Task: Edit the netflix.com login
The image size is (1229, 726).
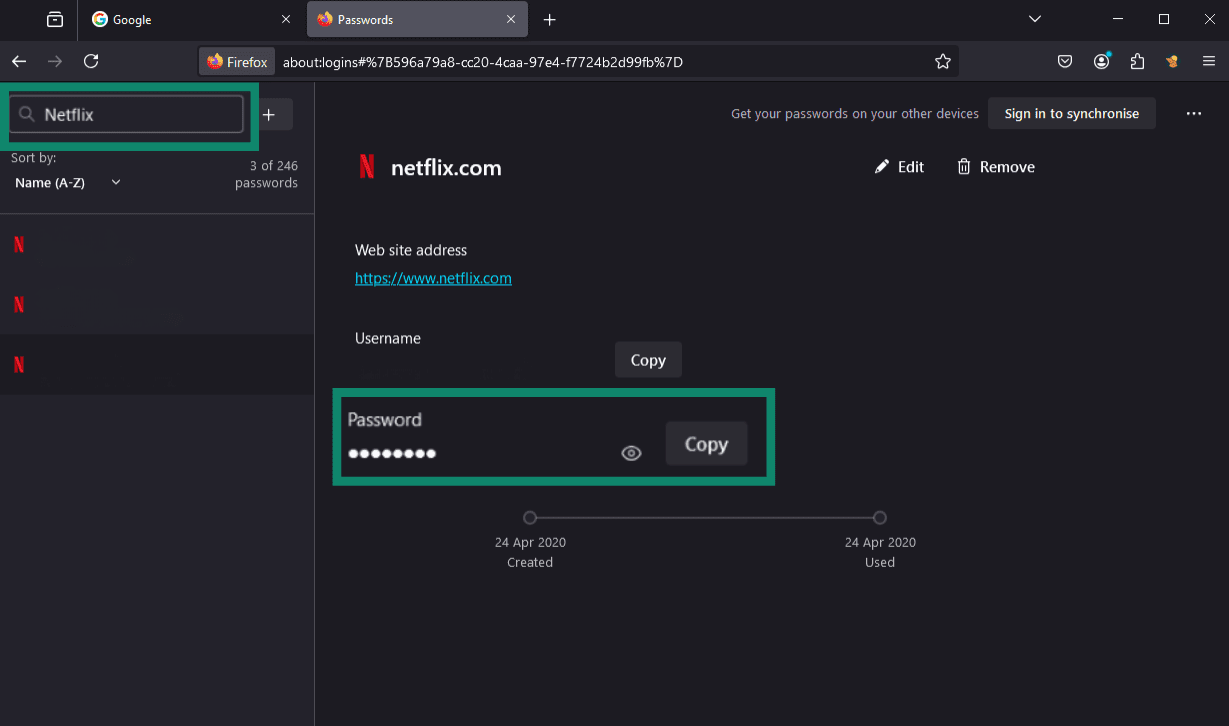Action: click(899, 167)
